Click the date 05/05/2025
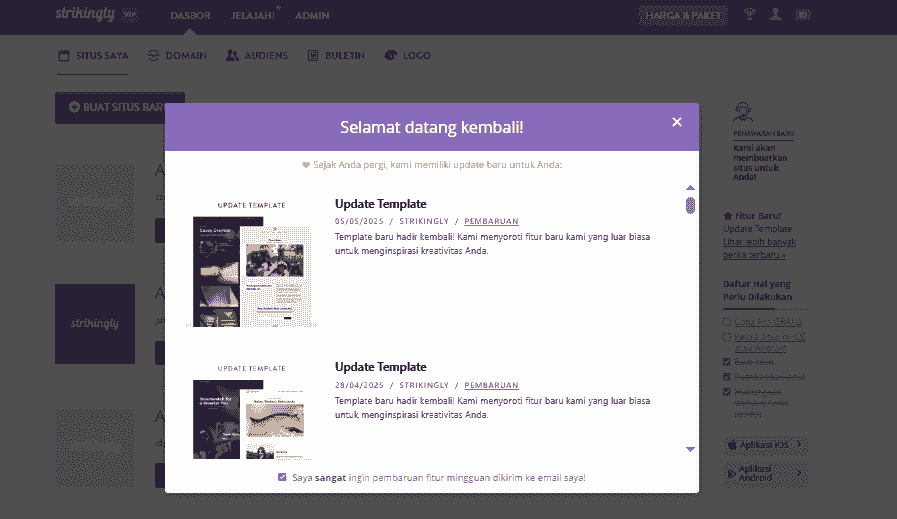The image size is (897, 519). point(359,221)
